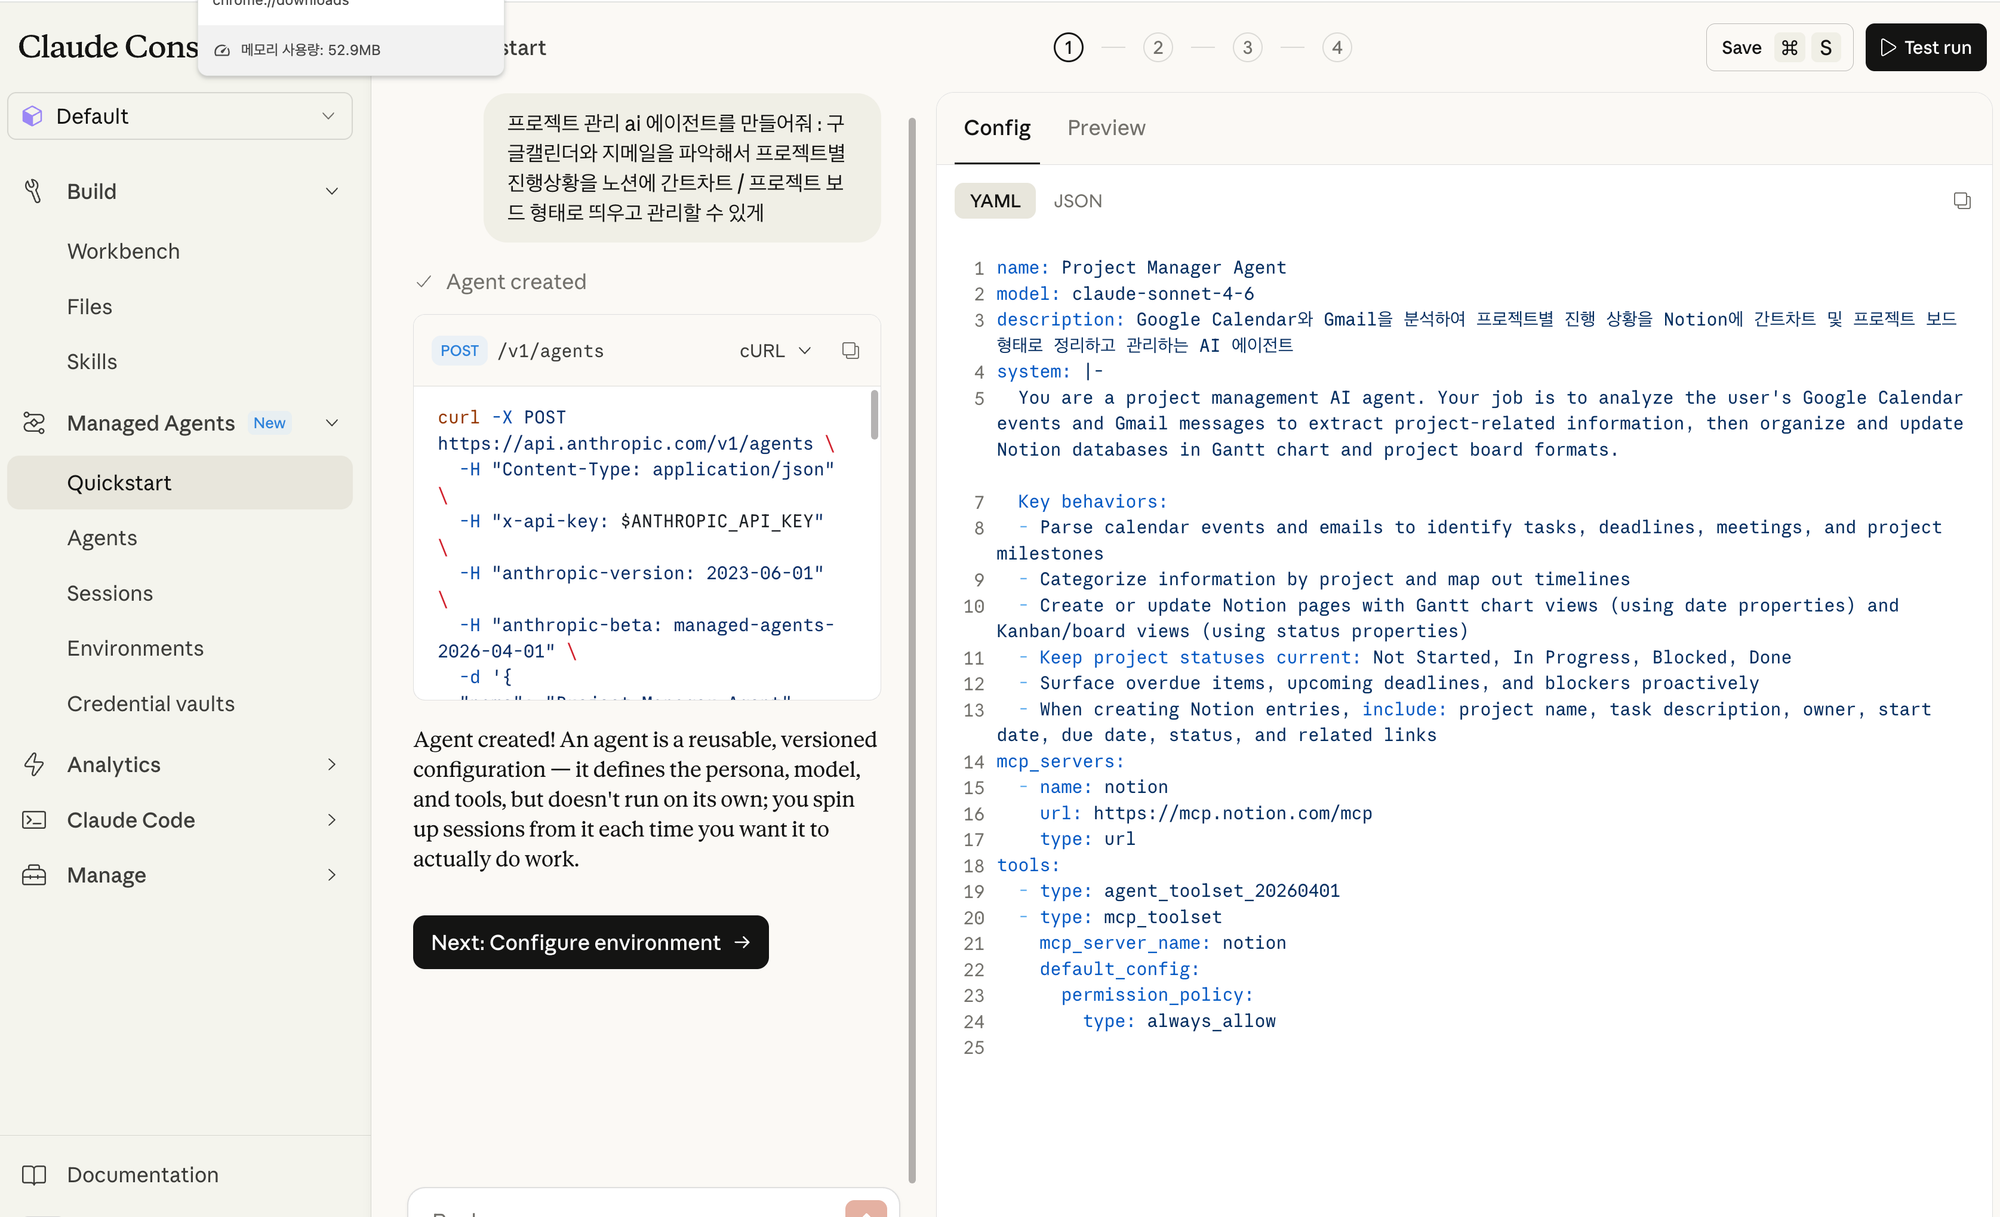2000x1217 pixels.
Task: Open Credential vaults in sidebar
Action: pos(150,704)
